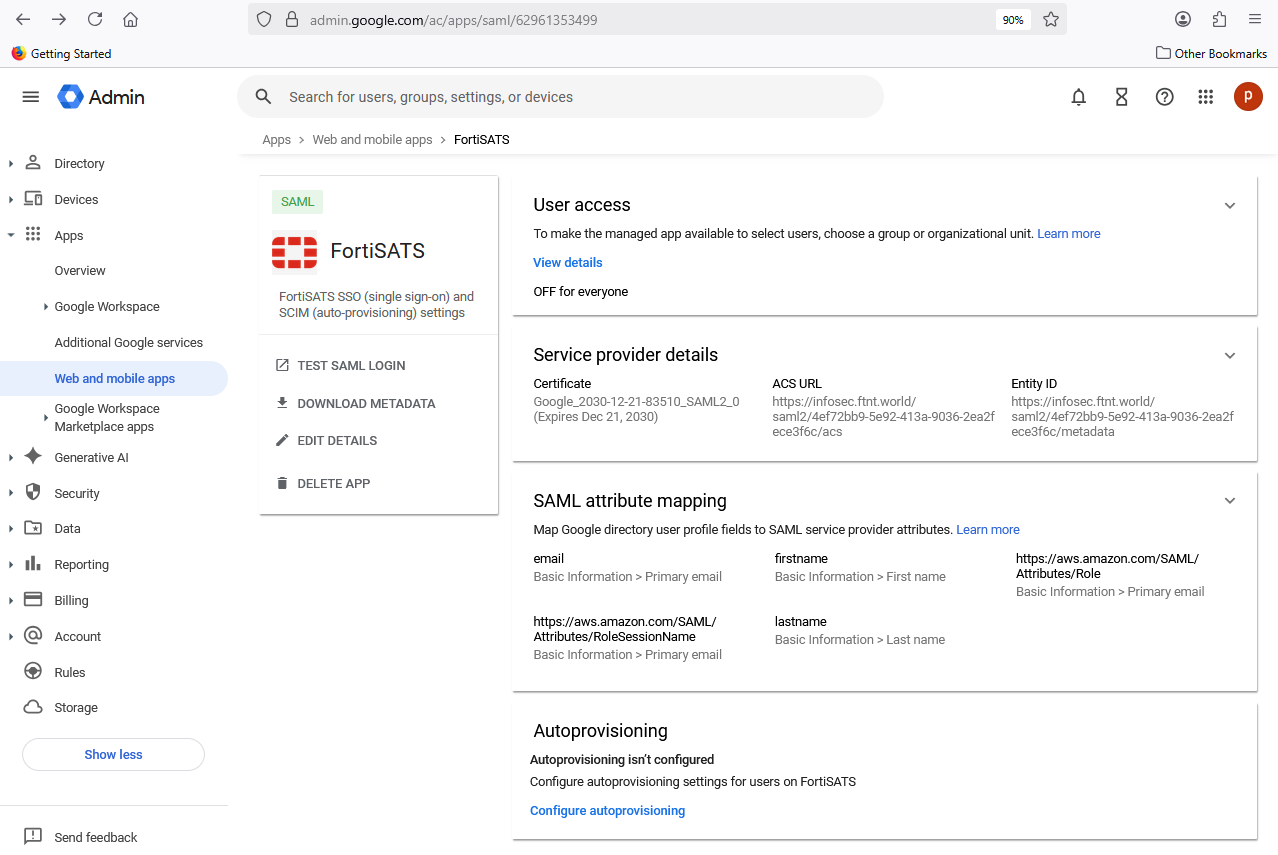Open the tasks hourglass icon
The width and height of the screenshot is (1278, 855).
[x=1121, y=97]
